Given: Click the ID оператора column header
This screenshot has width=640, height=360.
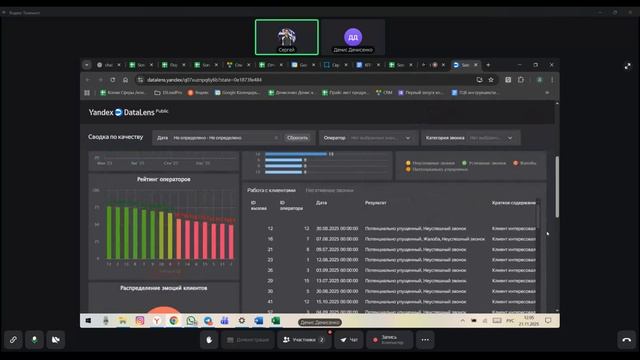Looking at the screenshot, I should (x=291, y=205).
